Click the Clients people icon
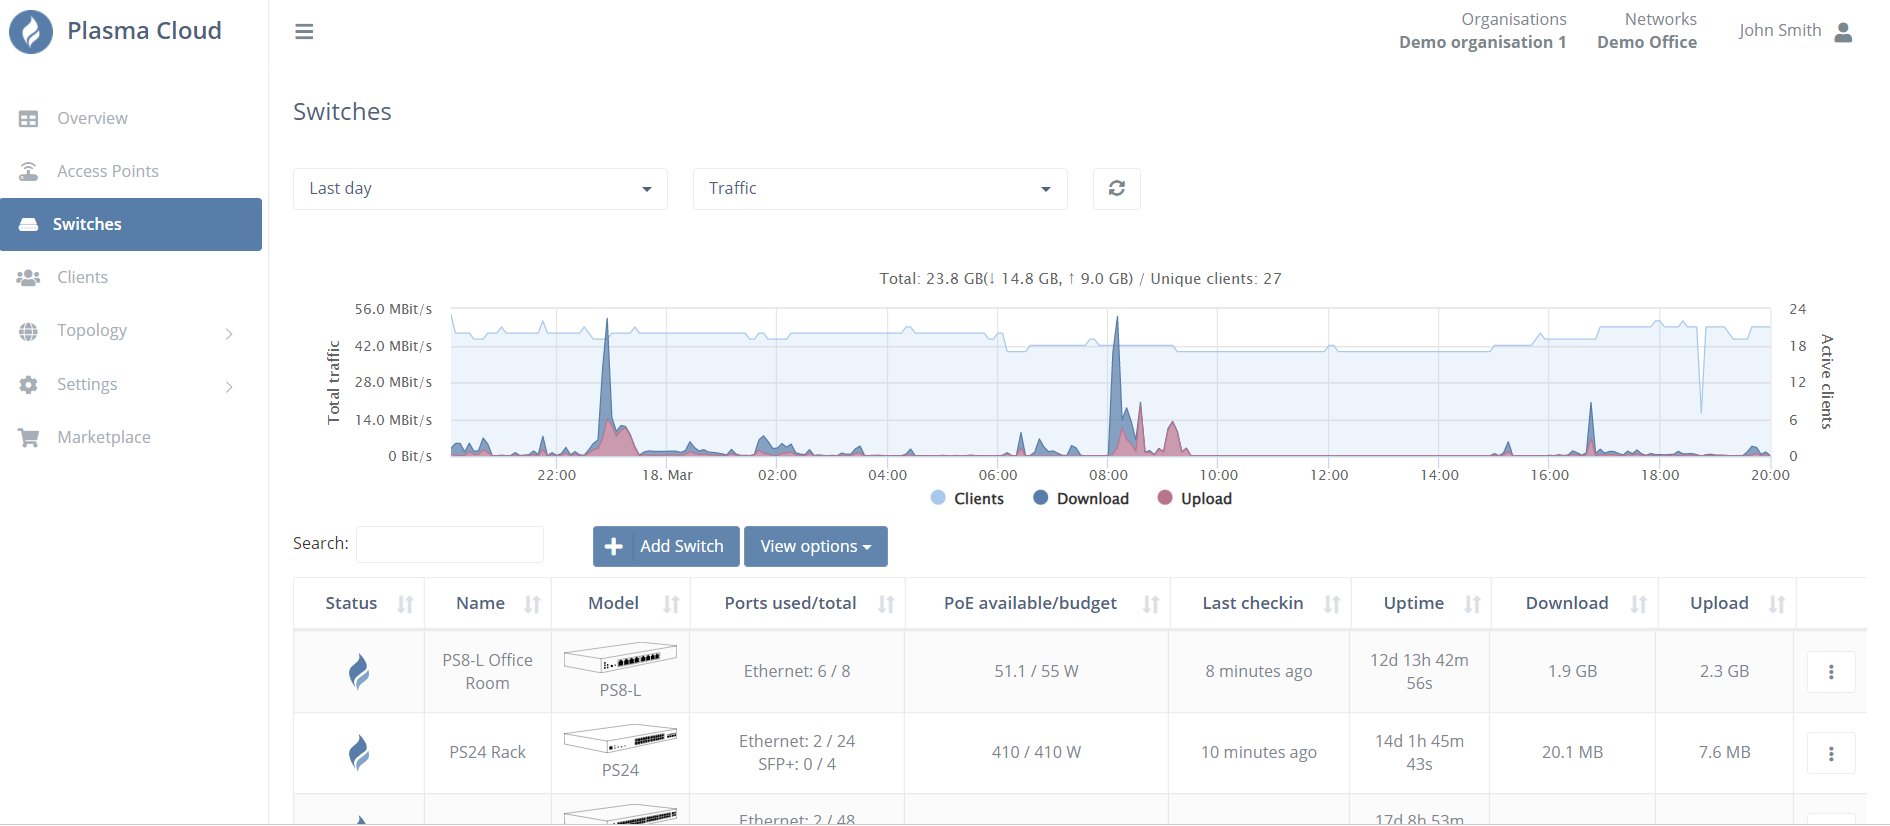1890x826 pixels. point(28,277)
